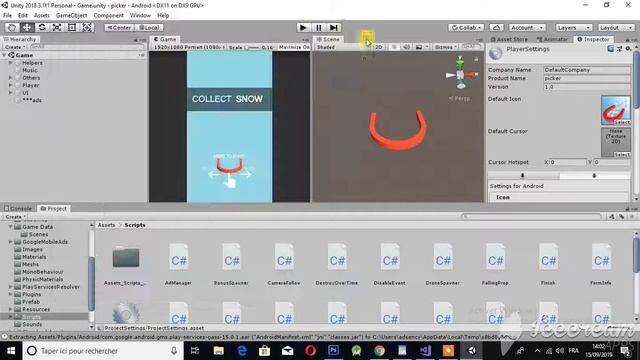Select DestroyOverTime script file
This screenshot has width=640, height=360.
(x=337, y=263)
